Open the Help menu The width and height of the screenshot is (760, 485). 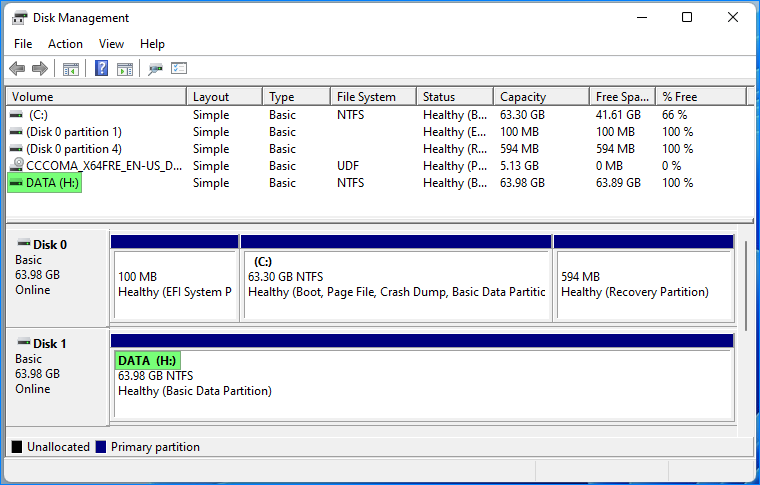pyautogui.click(x=152, y=44)
